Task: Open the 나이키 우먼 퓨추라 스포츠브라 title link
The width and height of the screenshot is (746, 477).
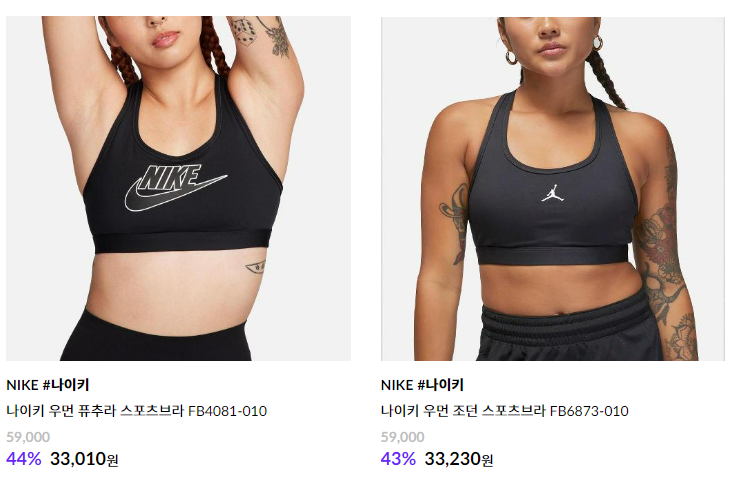Action: (95, 411)
